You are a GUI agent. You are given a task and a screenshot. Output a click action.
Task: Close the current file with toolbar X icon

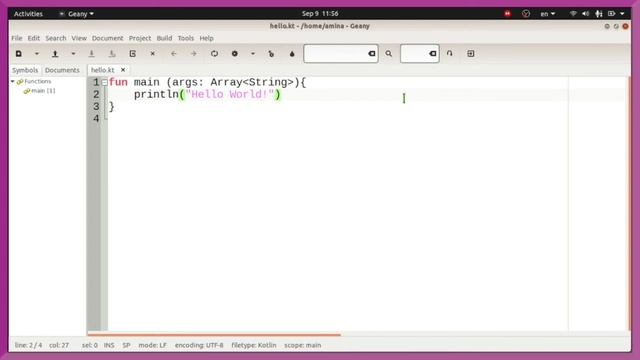click(153, 53)
